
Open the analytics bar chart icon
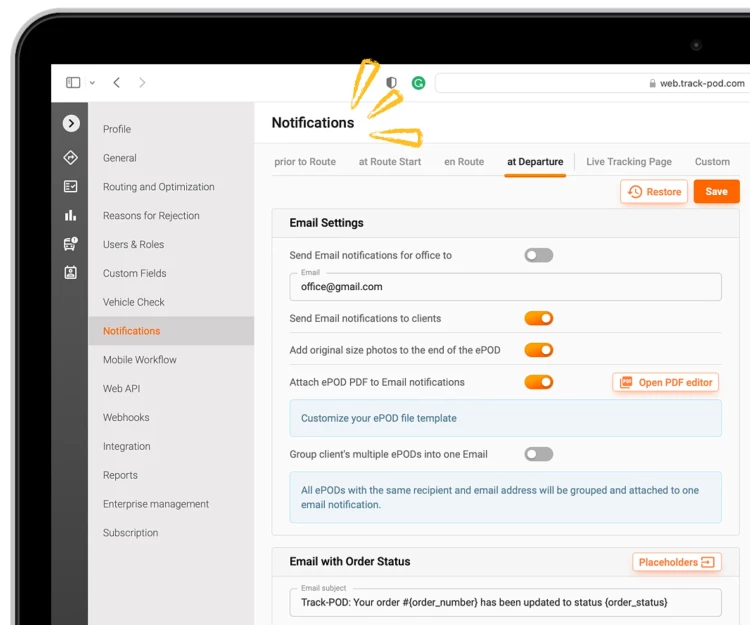point(70,215)
